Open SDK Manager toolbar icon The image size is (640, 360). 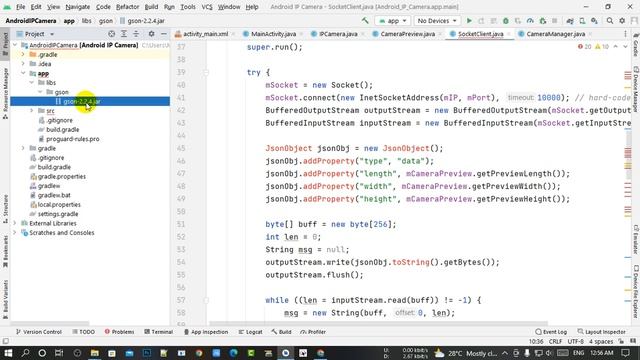[x=594, y=20]
